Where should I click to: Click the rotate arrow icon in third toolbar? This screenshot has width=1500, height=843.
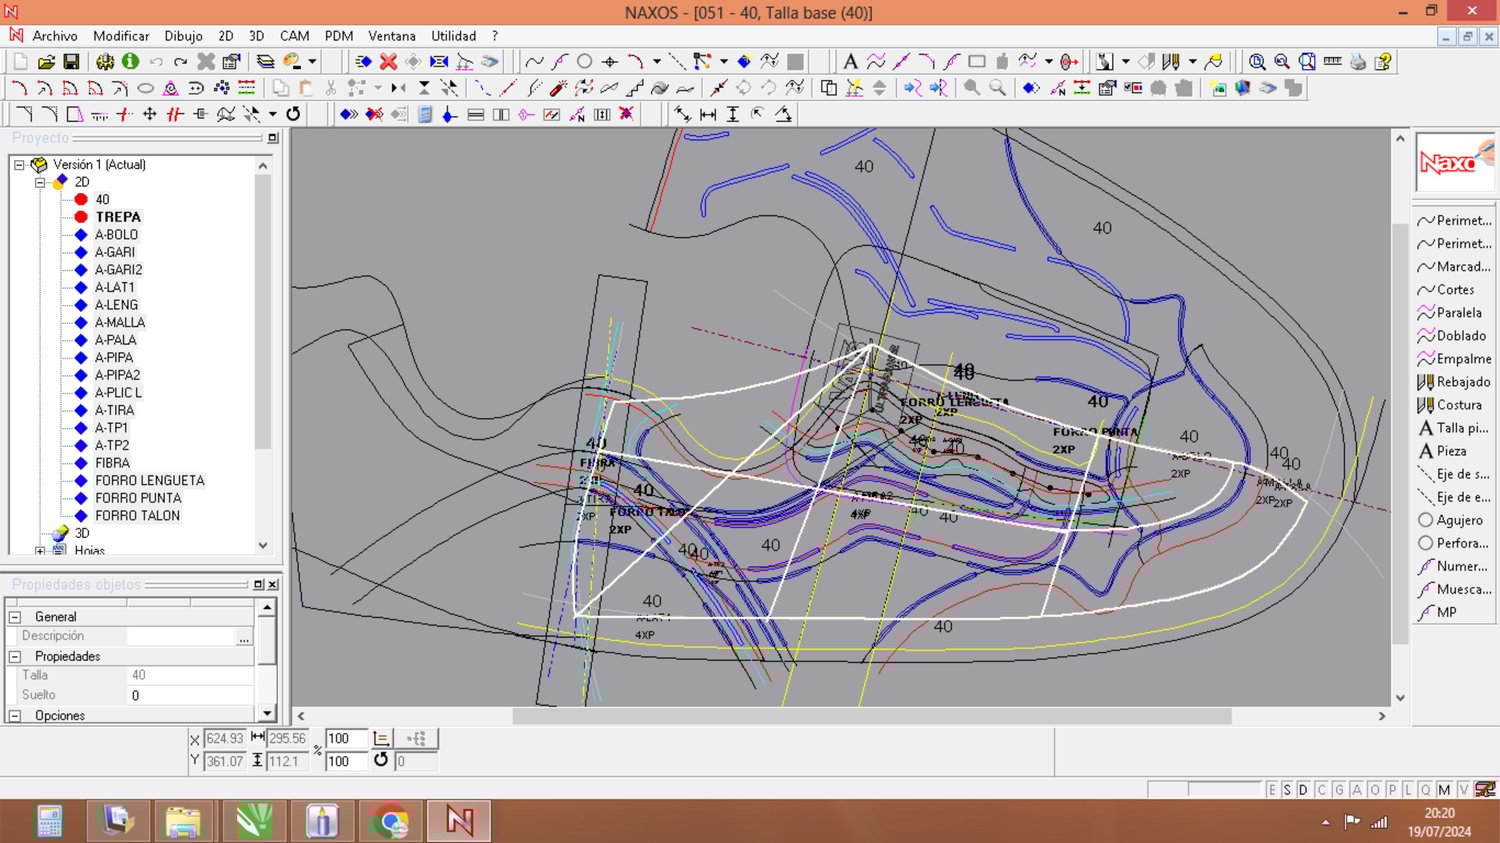[x=293, y=114]
